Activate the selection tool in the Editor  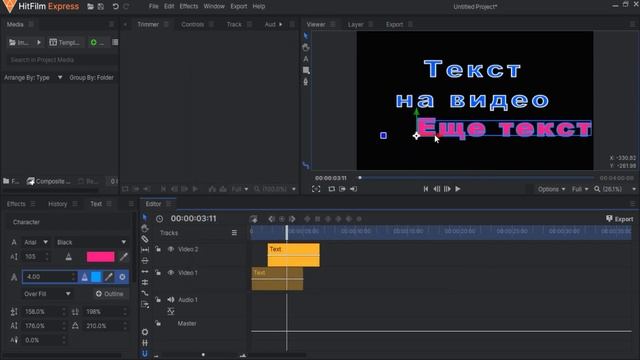(145, 217)
